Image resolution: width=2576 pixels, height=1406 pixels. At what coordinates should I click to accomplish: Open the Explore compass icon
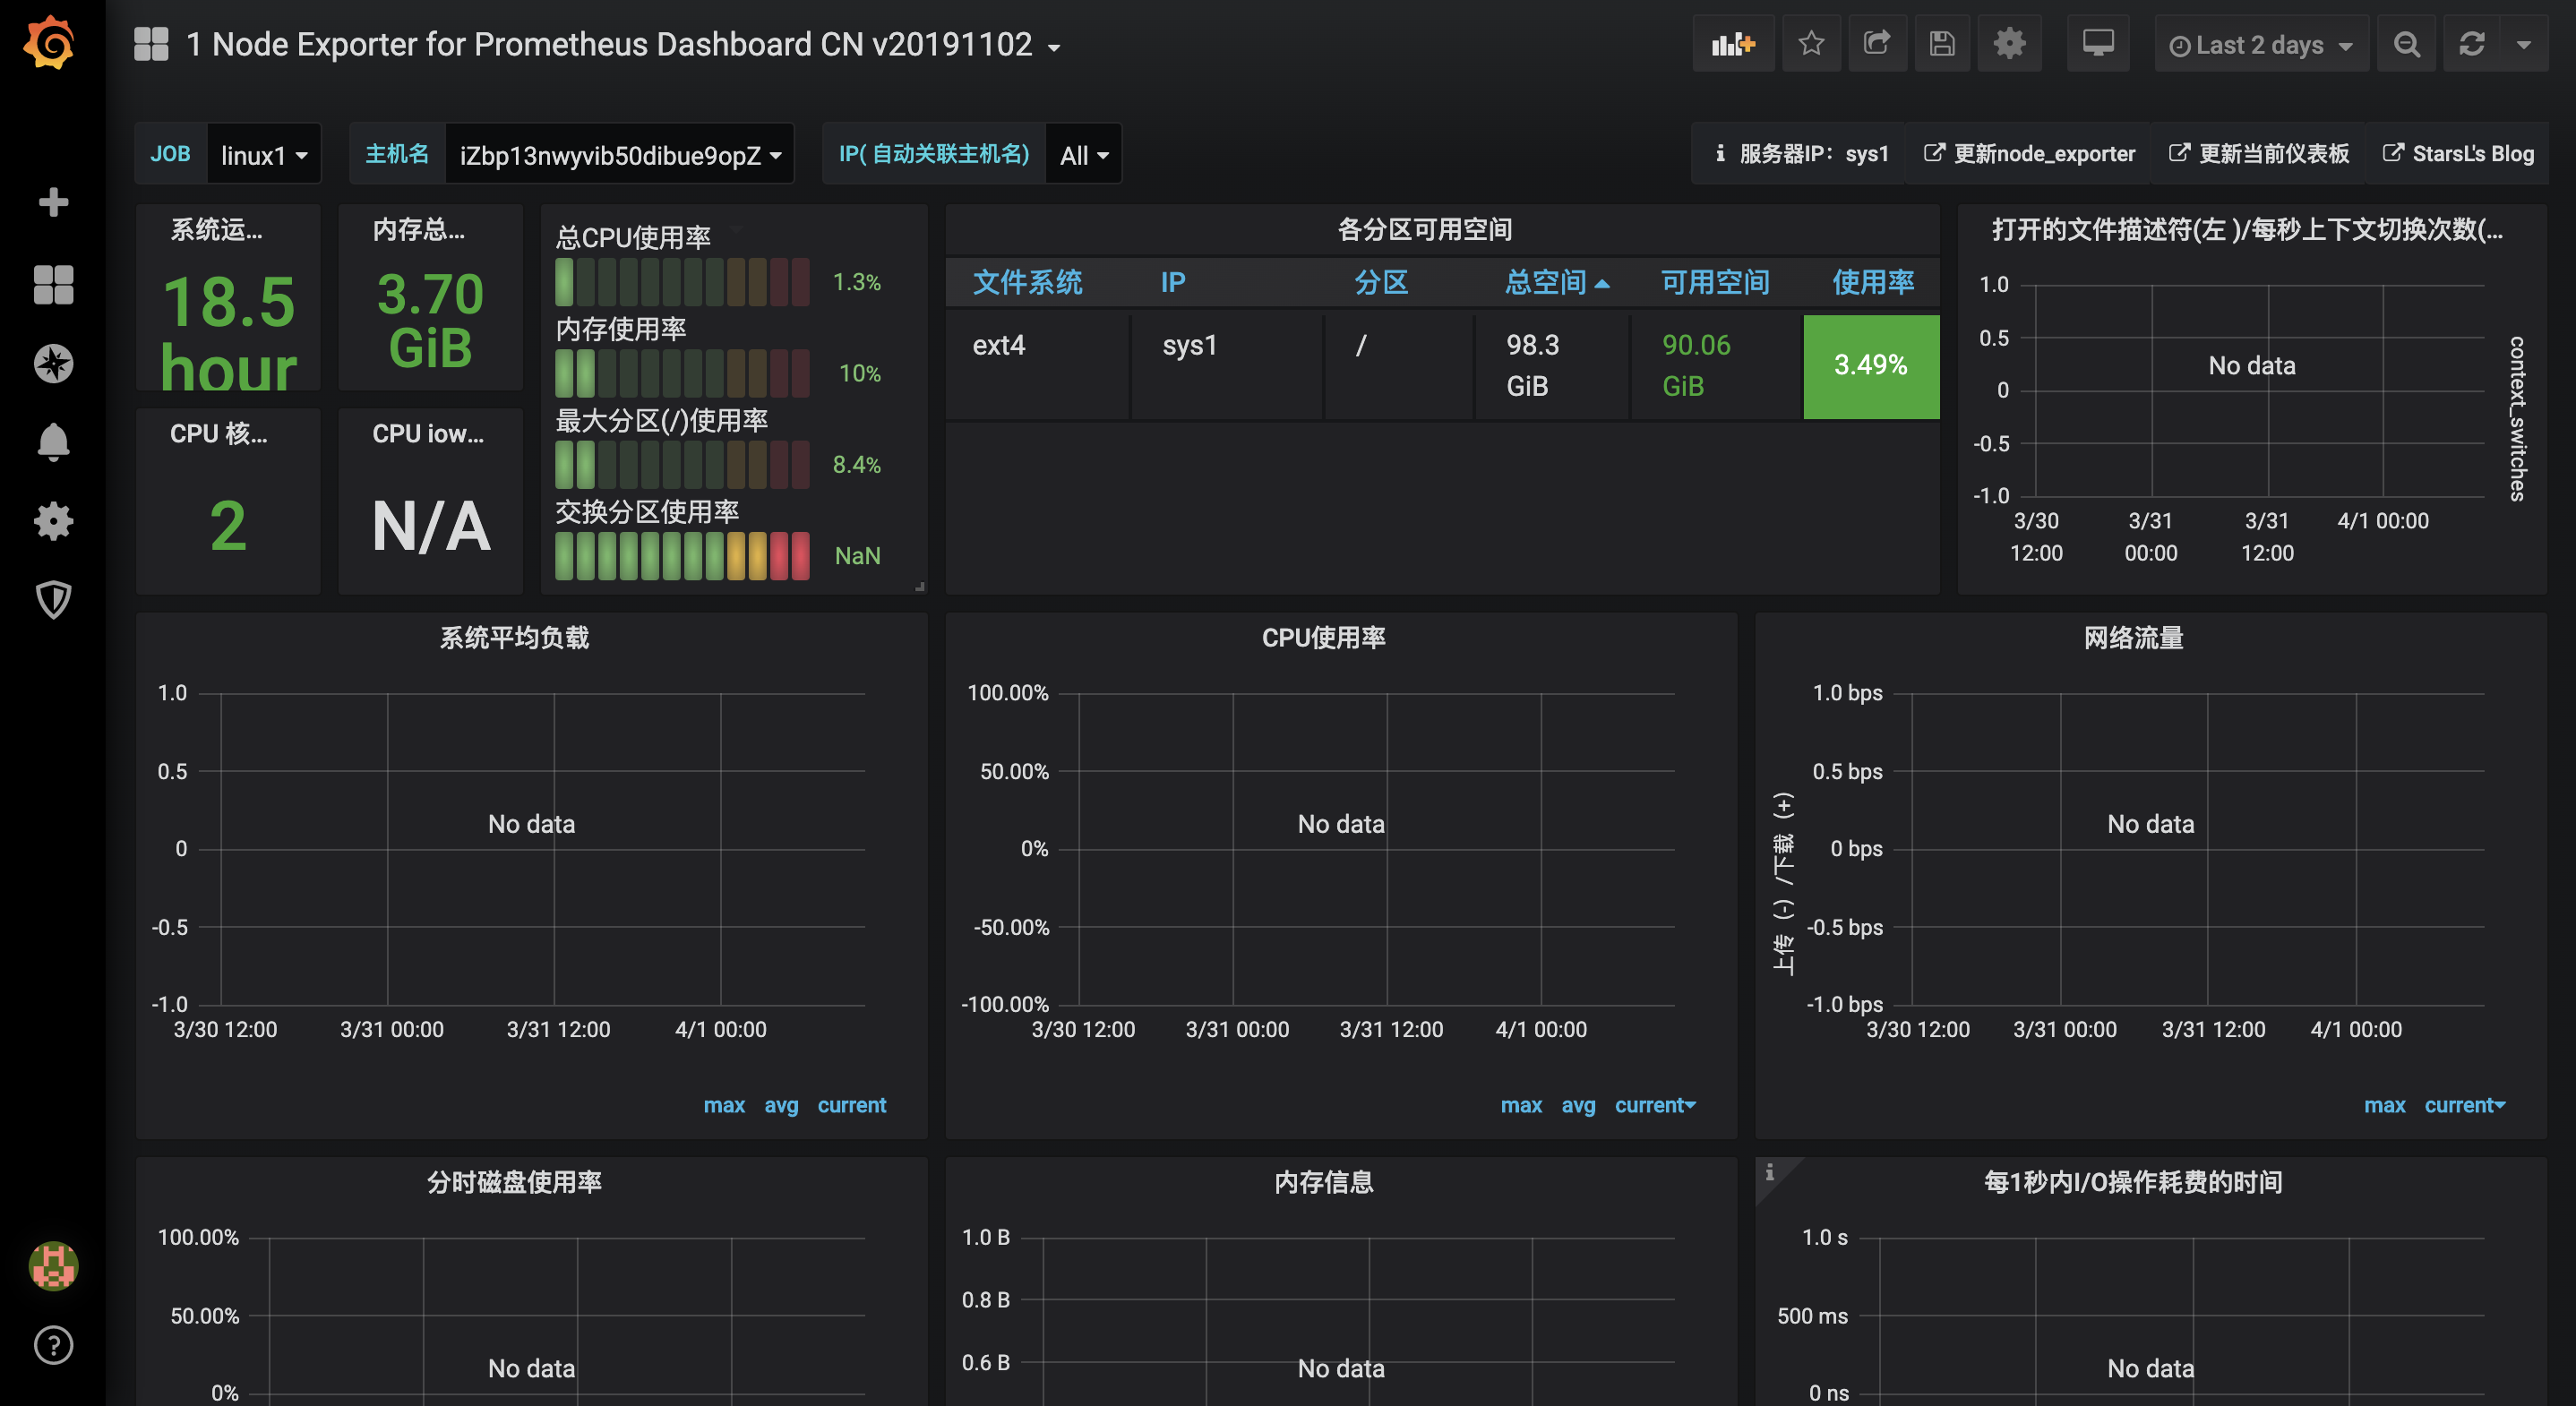coord(53,363)
